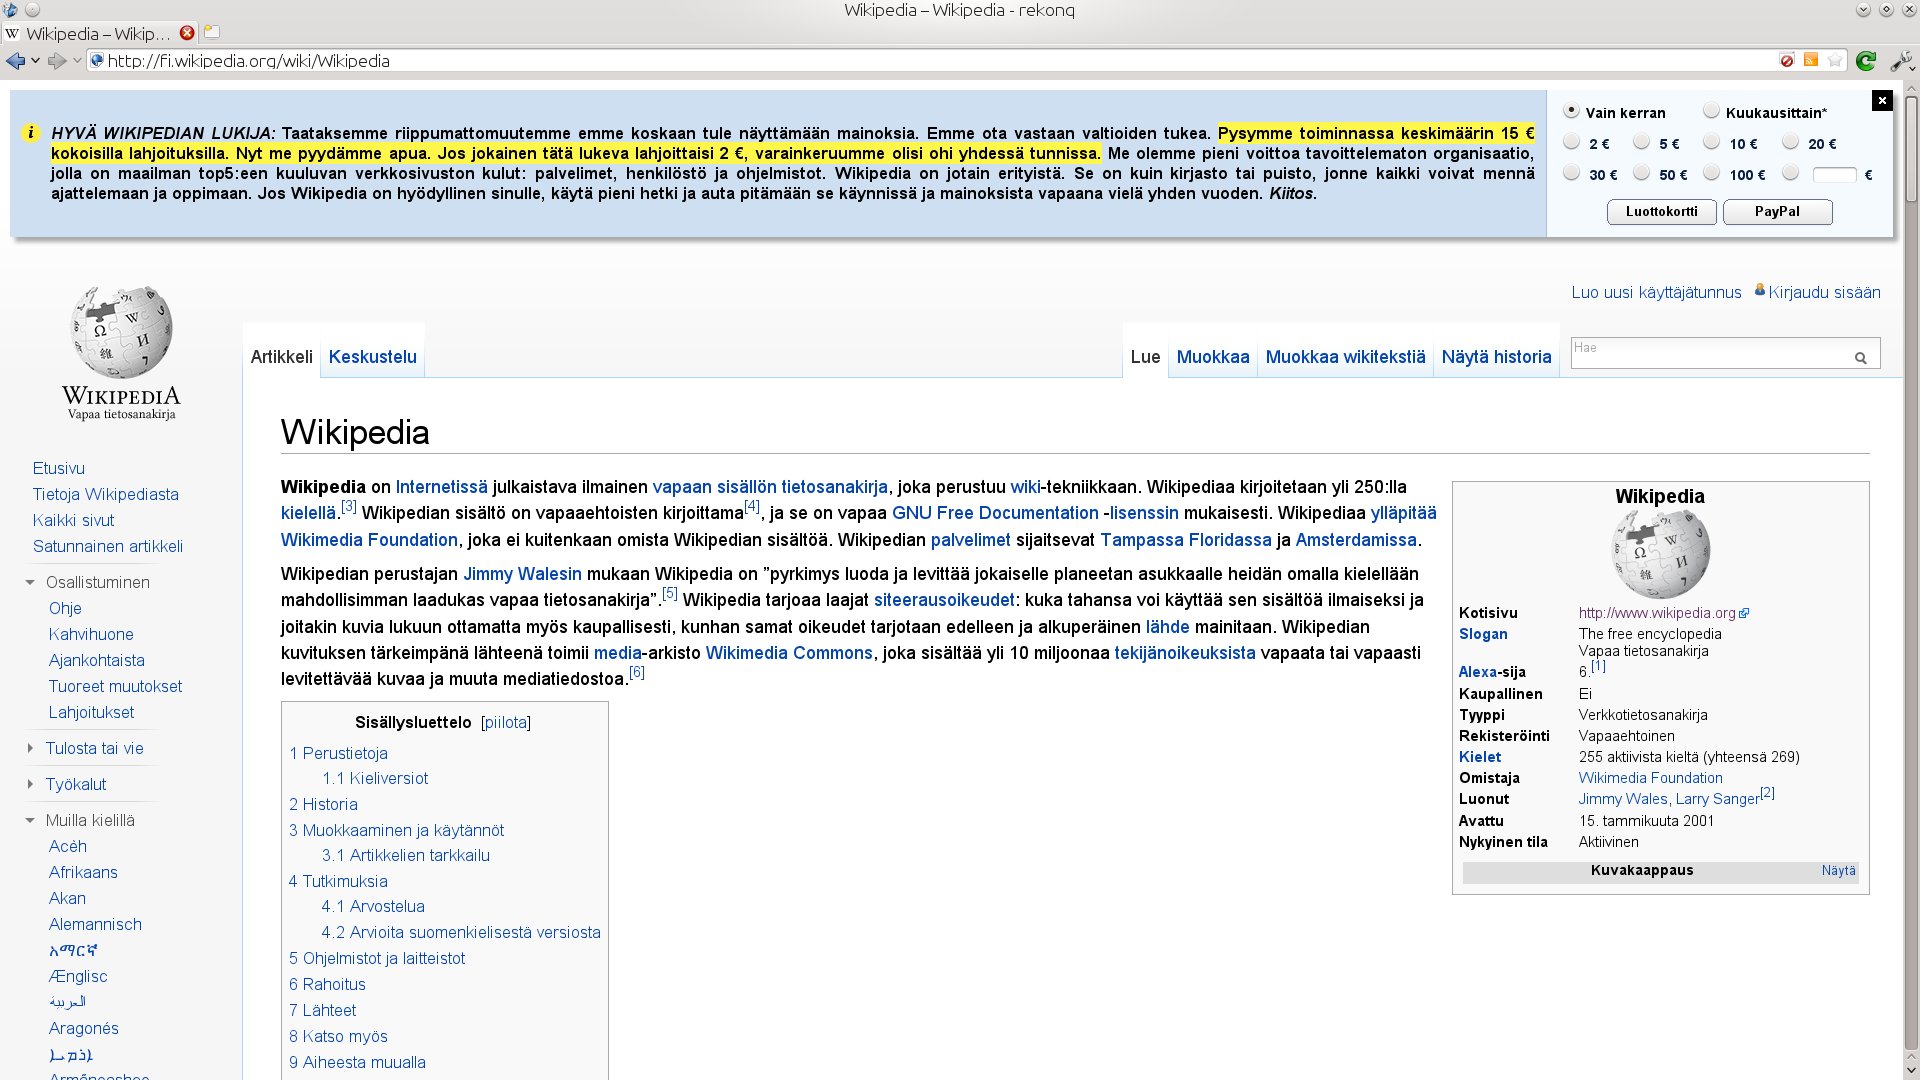Choose the 10 € donation amount
Screen dimensions: 1920x1080
click(1712, 142)
